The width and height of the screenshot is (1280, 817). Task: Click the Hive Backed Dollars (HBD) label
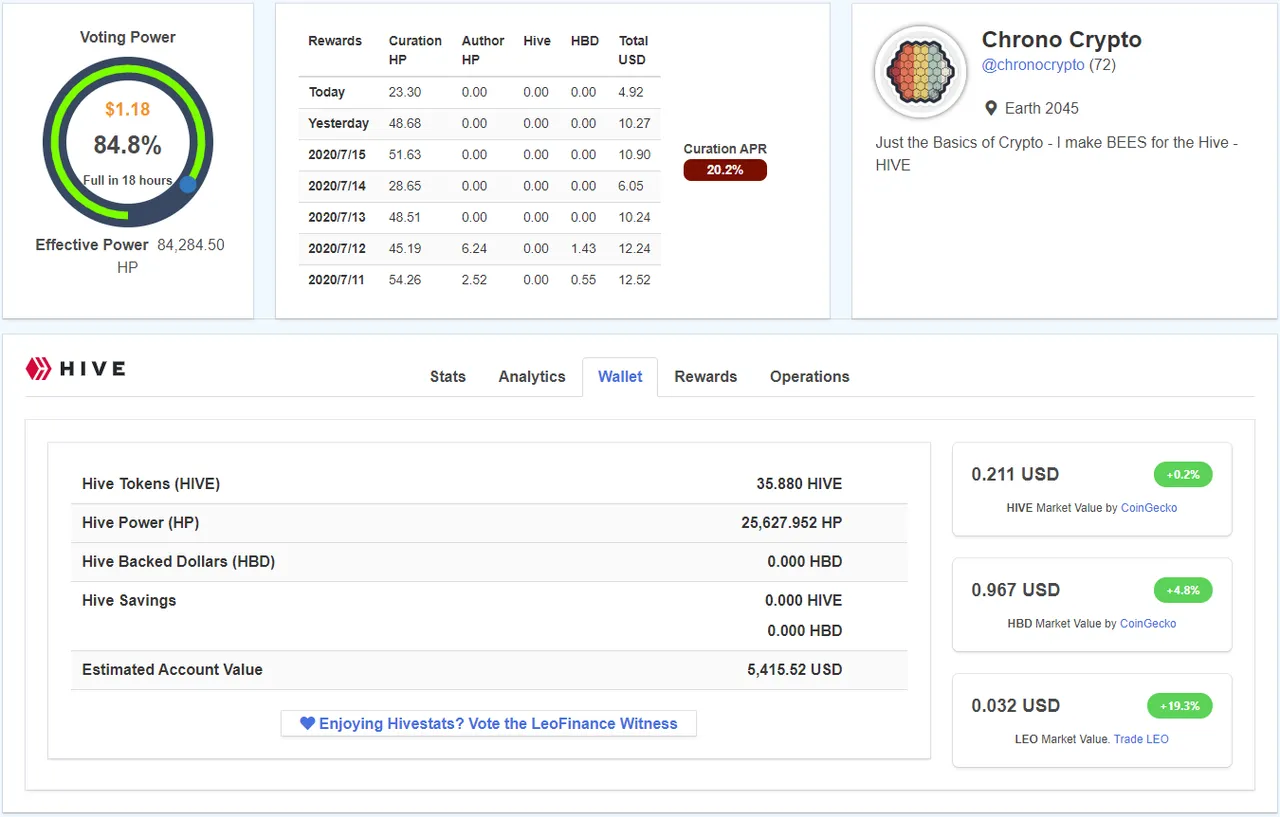(x=179, y=562)
